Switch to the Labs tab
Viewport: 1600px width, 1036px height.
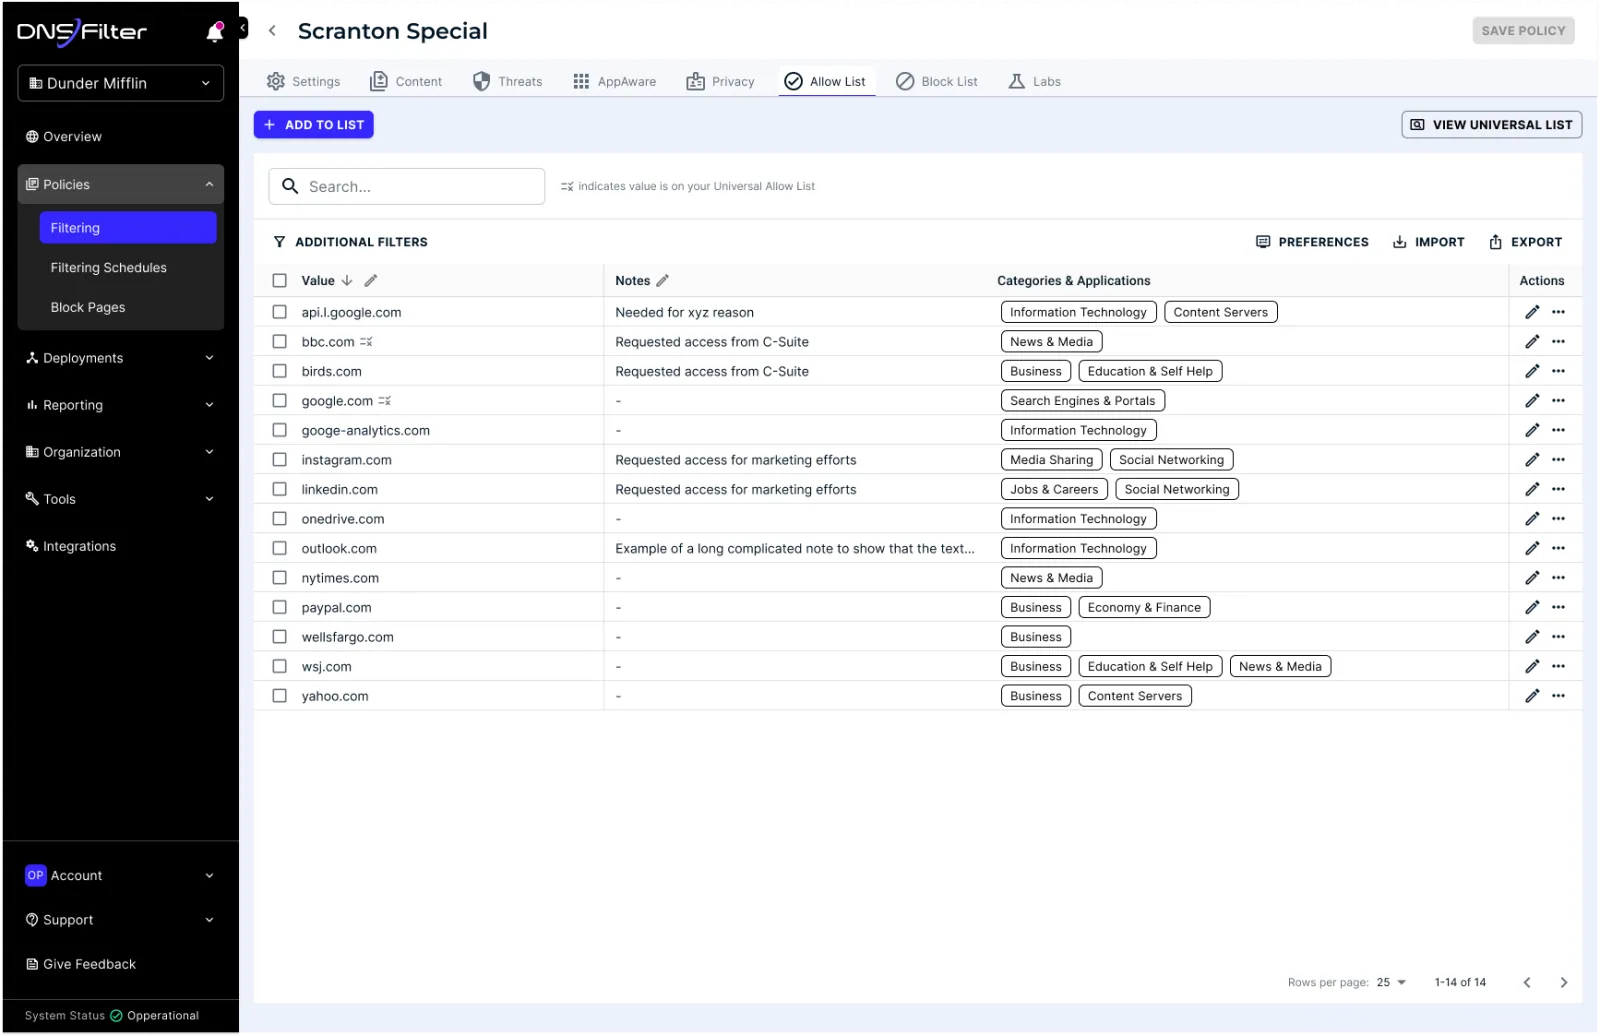click(x=1035, y=81)
